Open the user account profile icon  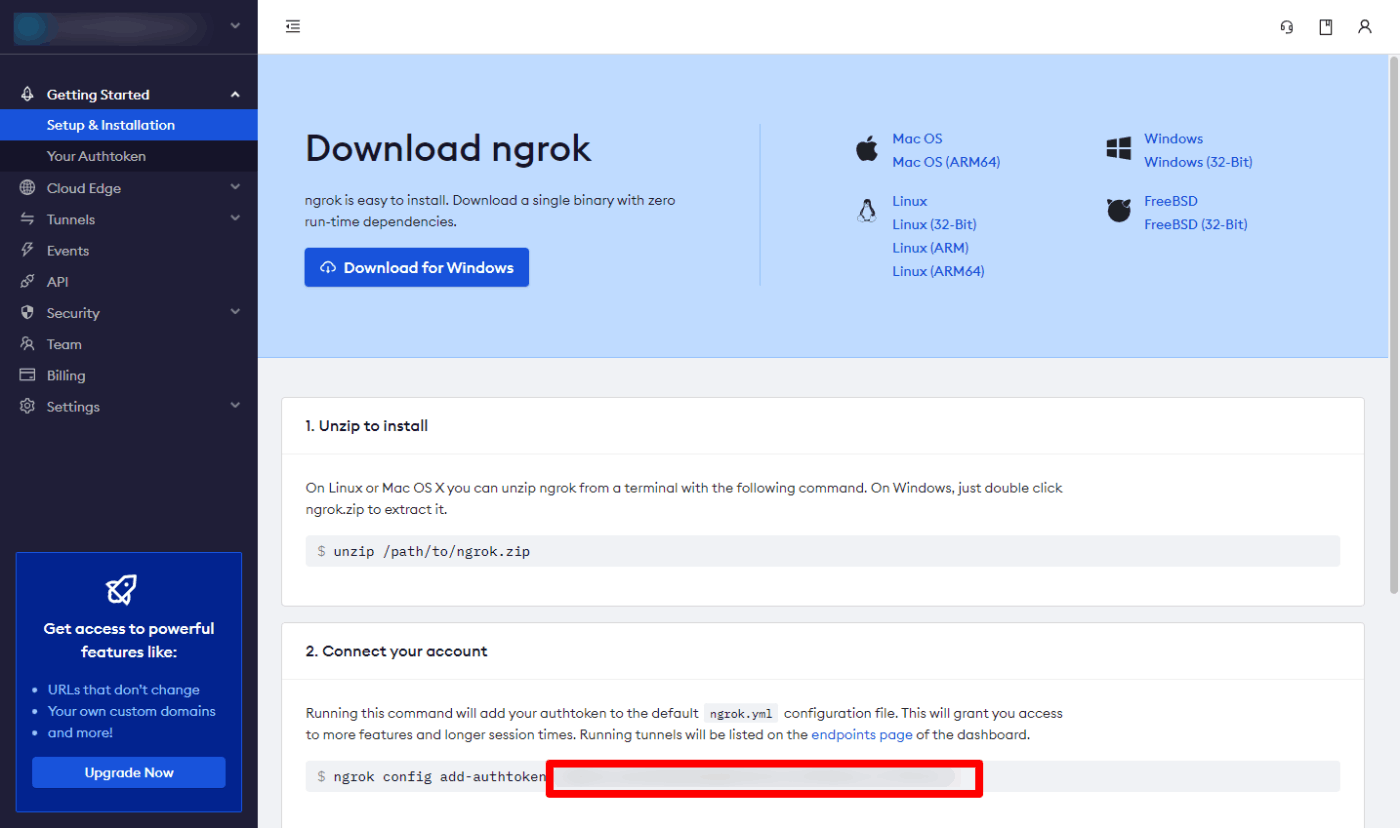tap(1365, 27)
